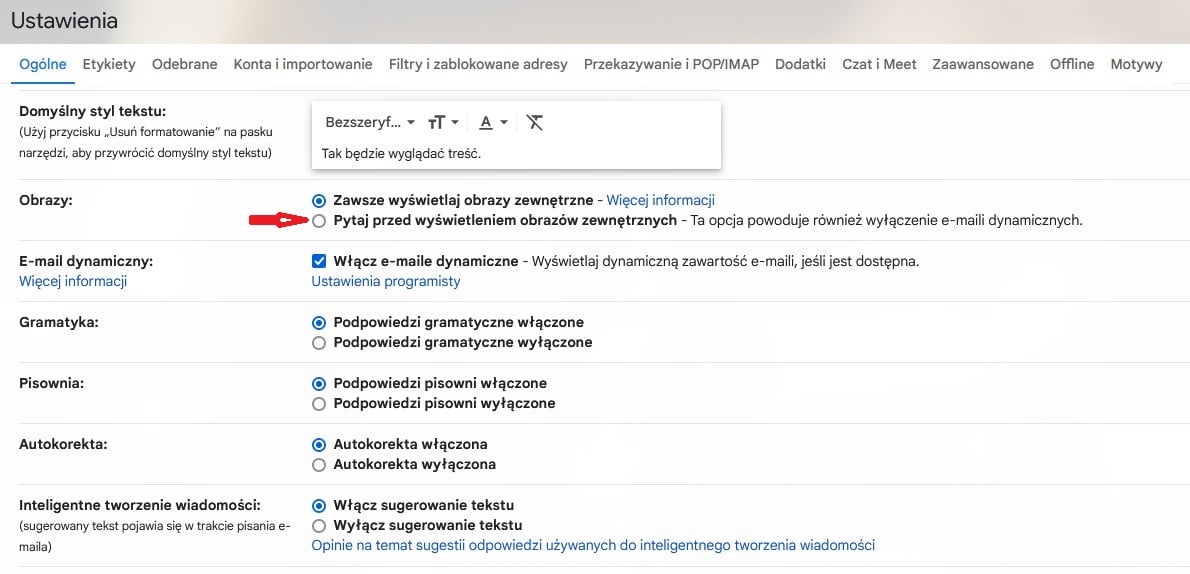Choose Autokorekta wyłączona radio button
Image resolution: width=1190 pixels, height=574 pixels.
[319, 464]
